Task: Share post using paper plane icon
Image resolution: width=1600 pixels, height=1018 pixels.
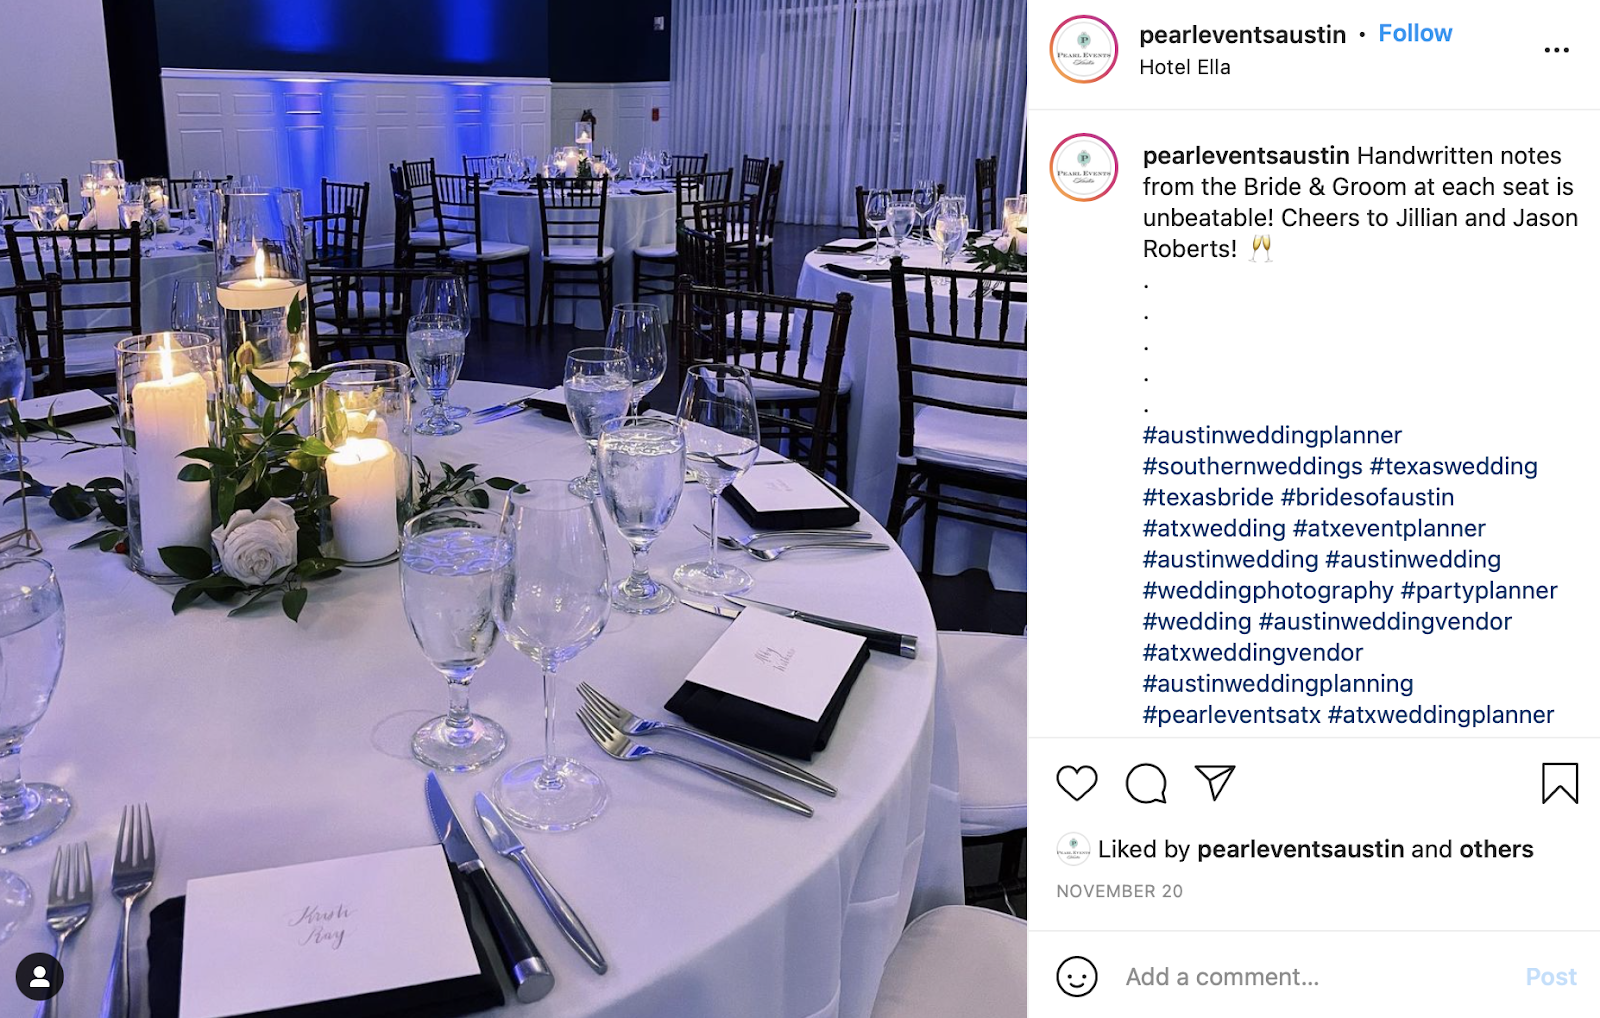Action: (1215, 782)
